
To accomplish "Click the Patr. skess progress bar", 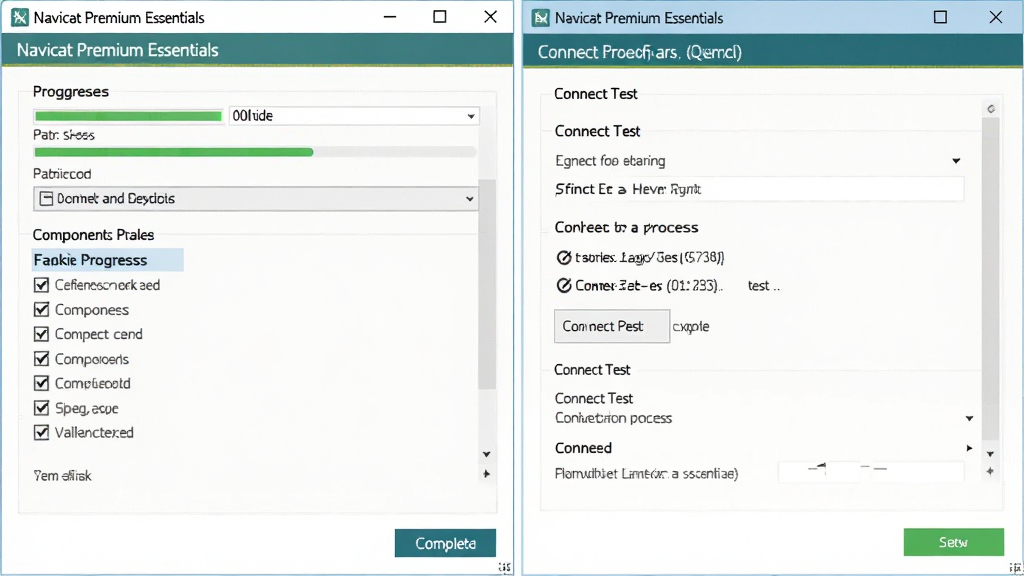I will [255, 152].
